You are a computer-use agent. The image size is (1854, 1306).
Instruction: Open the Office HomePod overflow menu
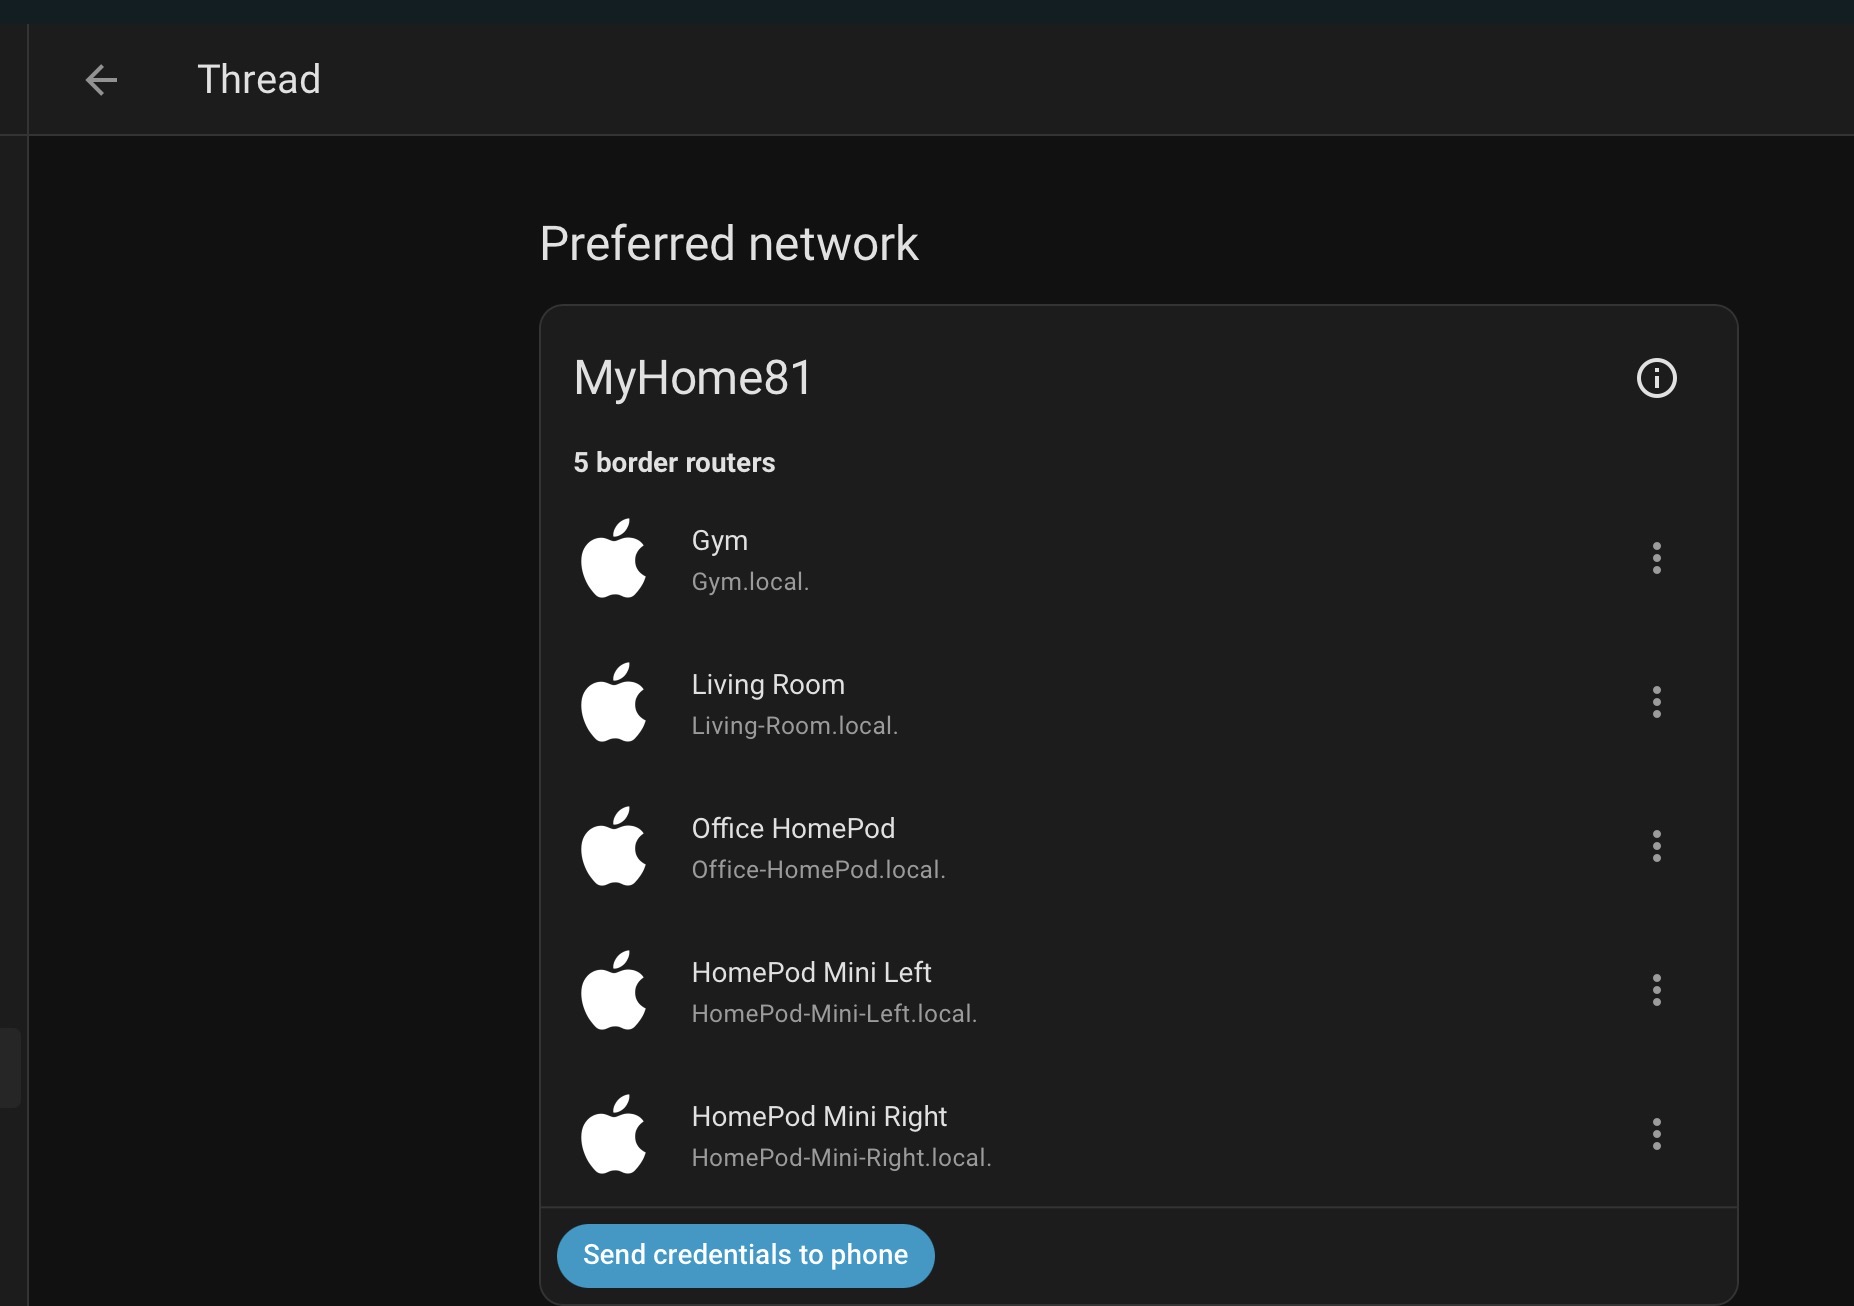[1656, 846]
